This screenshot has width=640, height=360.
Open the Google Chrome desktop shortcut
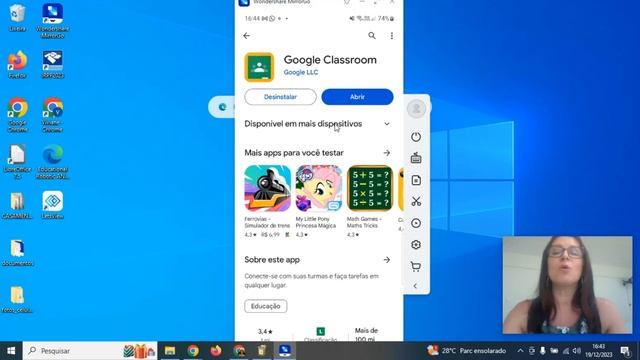coord(17,115)
